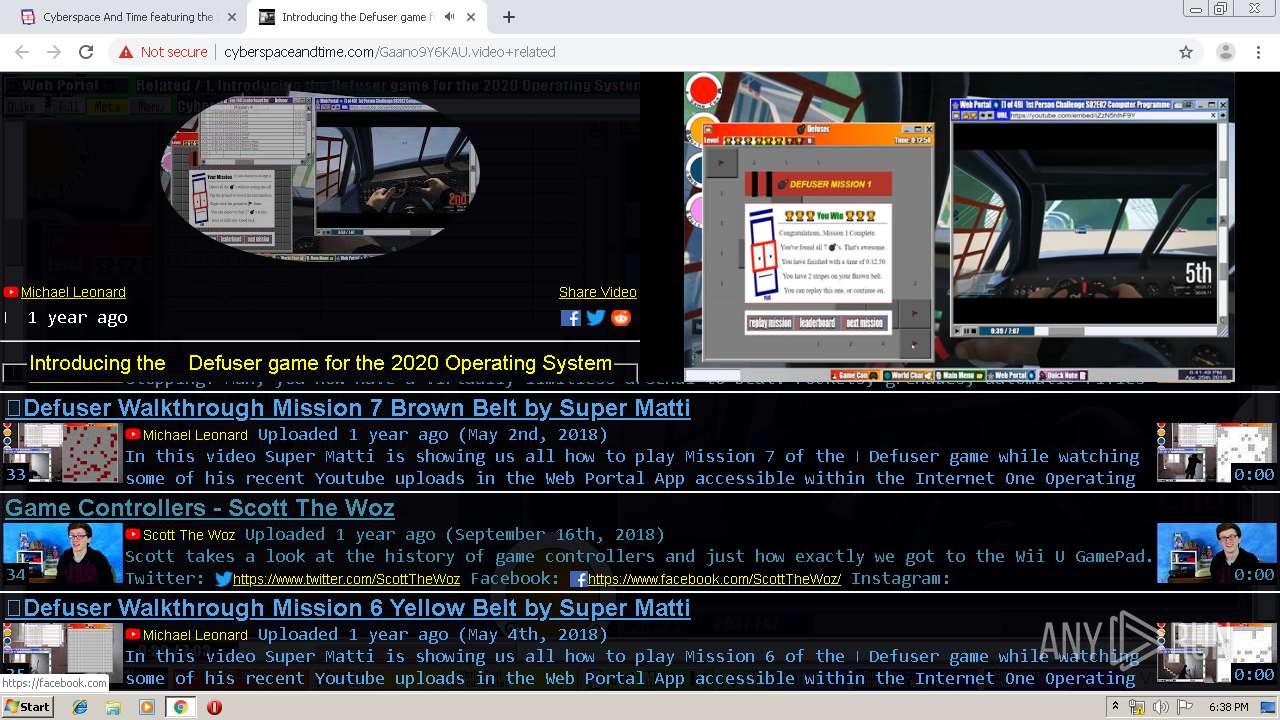Screen dimensions: 1280x720
Task: Open the volume control in the tray
Action: [1160, 707]
